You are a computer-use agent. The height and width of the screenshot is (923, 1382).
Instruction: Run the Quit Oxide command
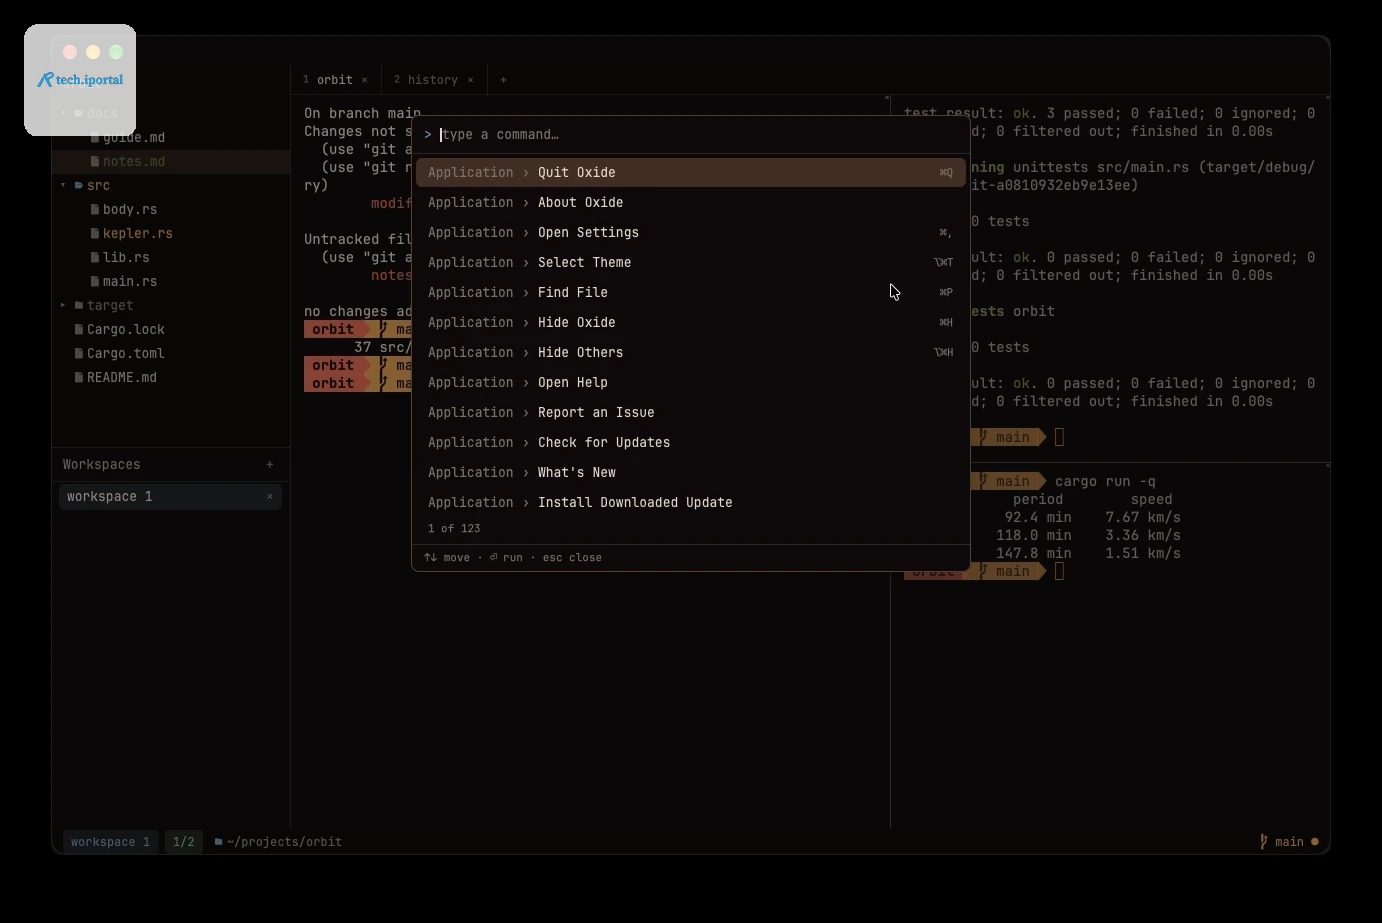691,173
